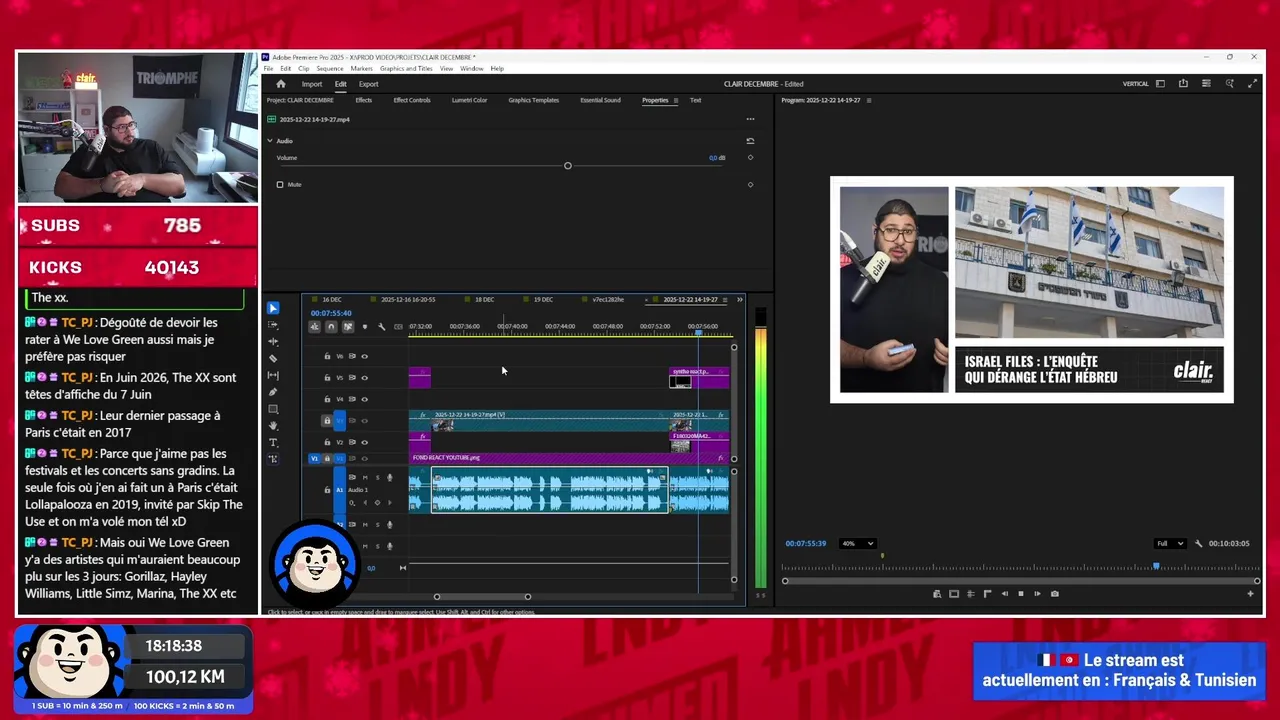
Task: Open Graphics and Titles menu
Action: point(406,69)
